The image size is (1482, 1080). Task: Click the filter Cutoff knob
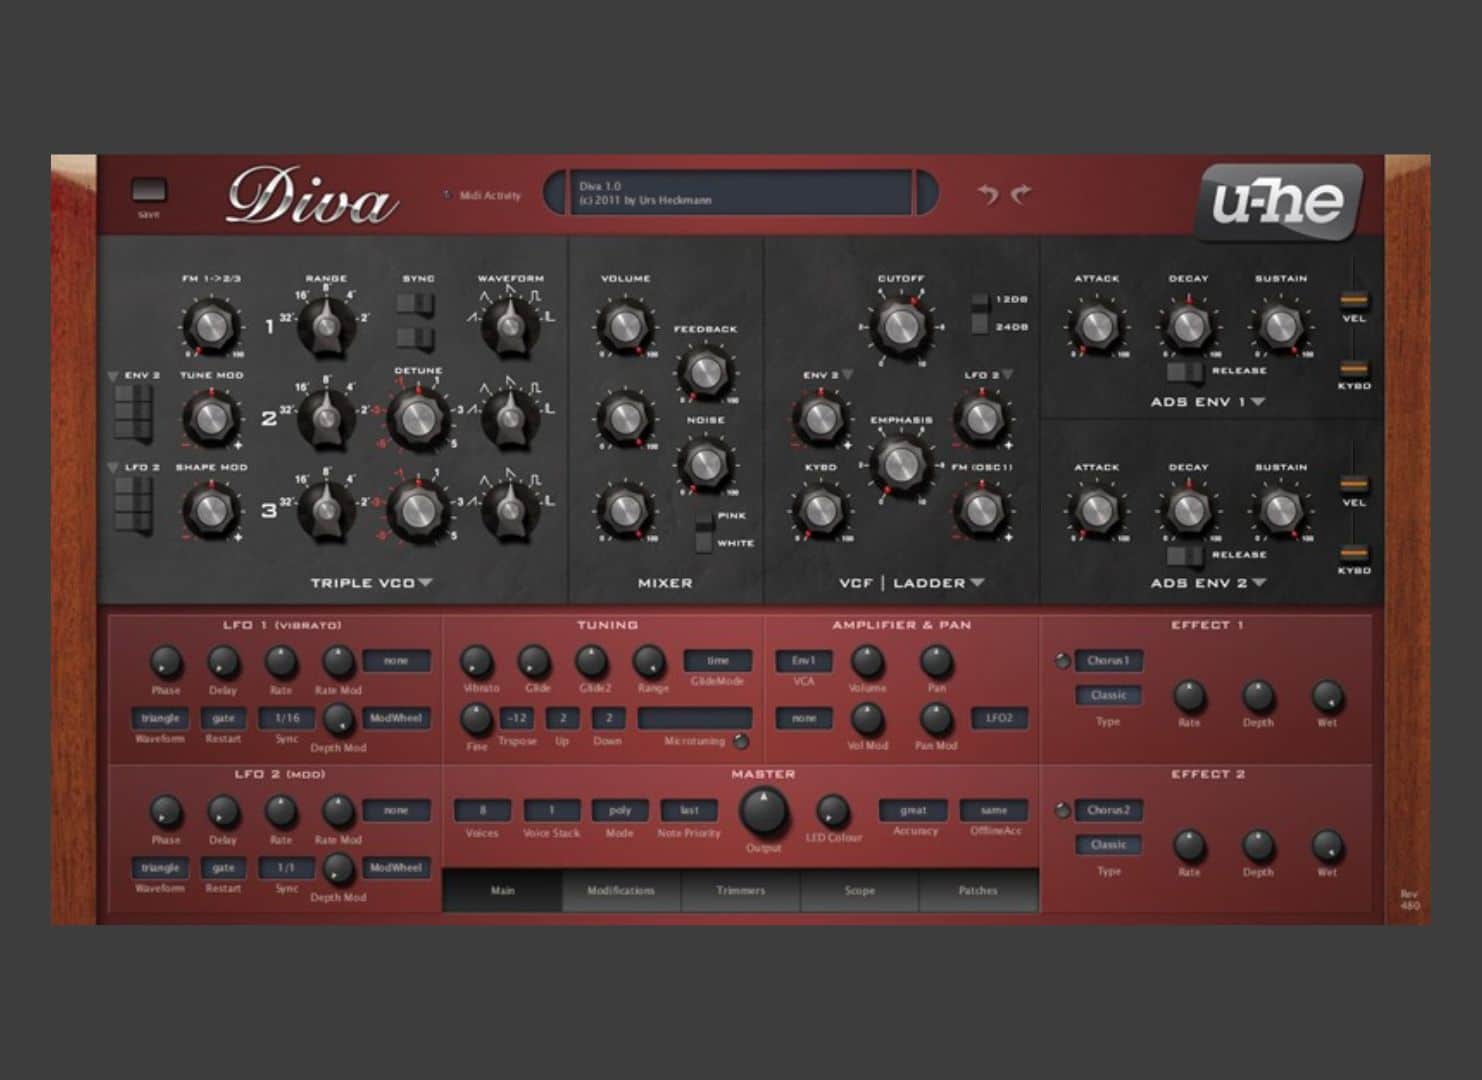901,325
